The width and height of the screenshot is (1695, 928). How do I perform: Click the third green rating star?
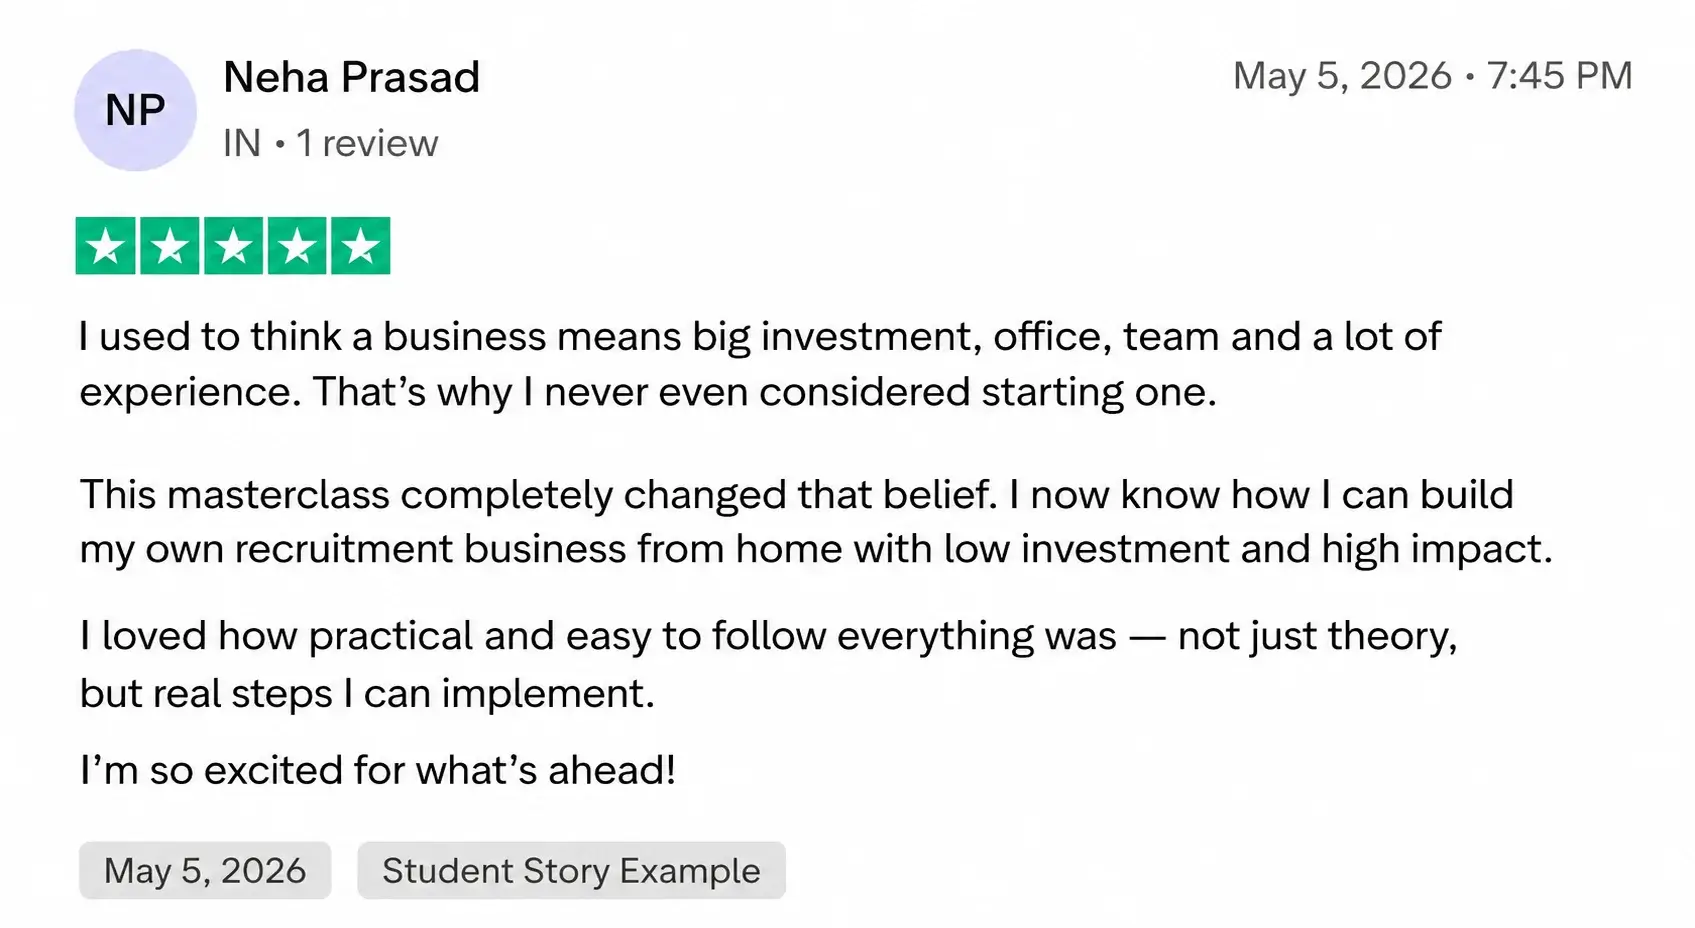(x=234, y=246)
